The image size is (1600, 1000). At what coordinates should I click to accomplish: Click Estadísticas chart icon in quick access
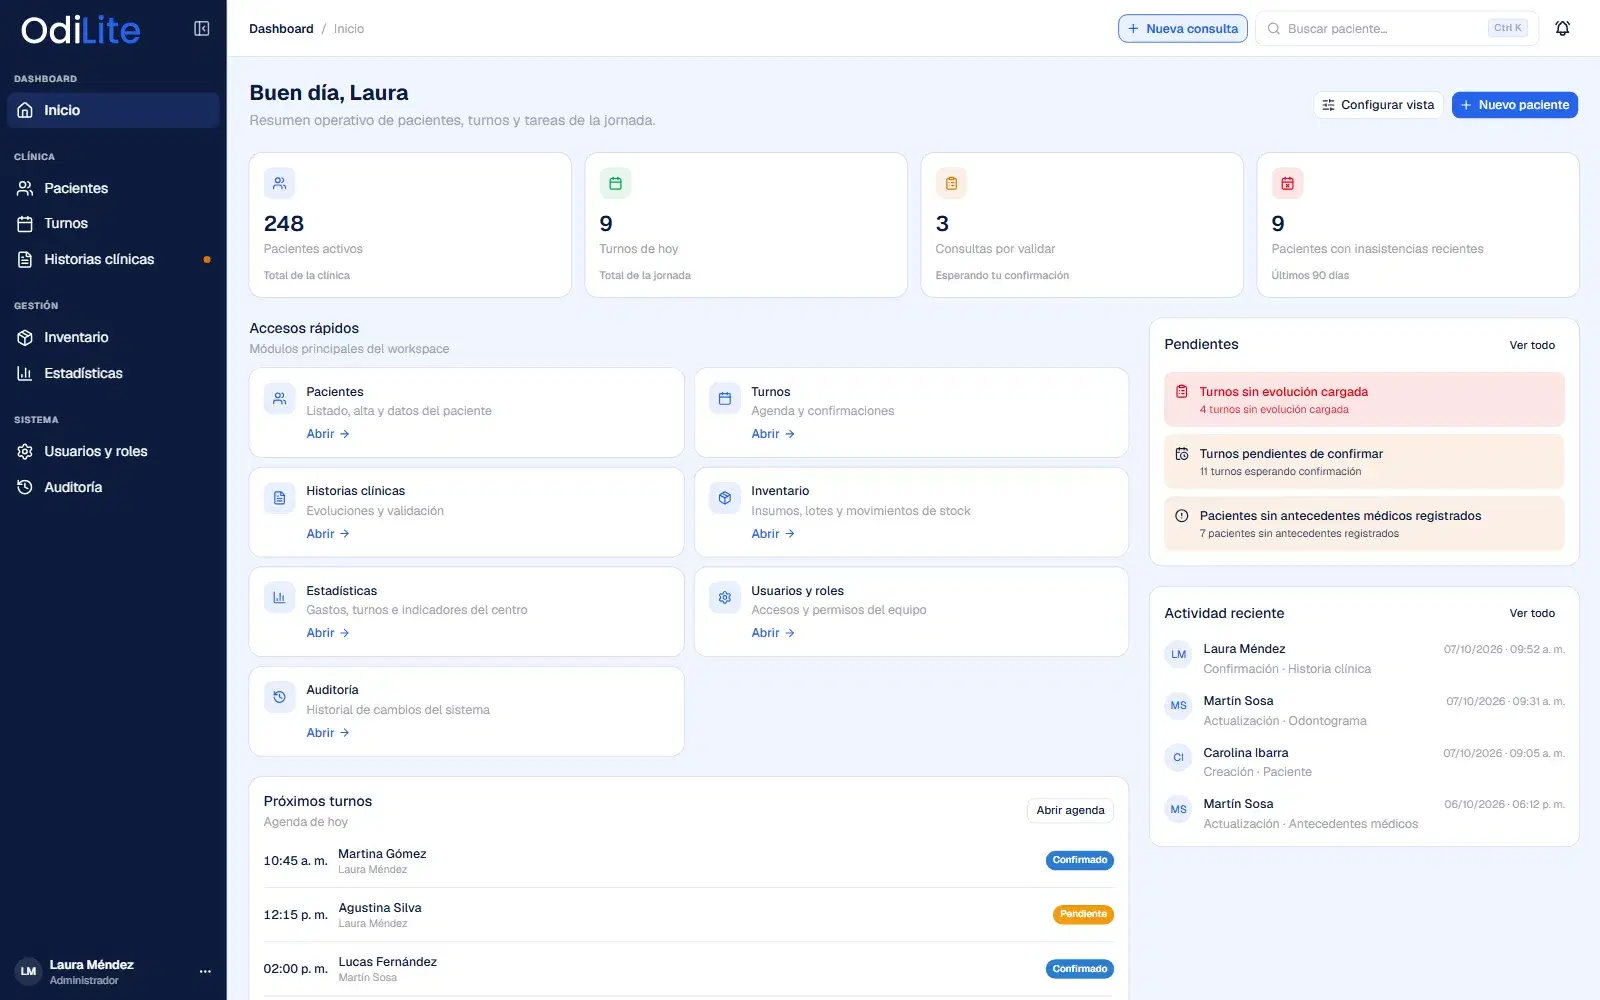[279, 598]
